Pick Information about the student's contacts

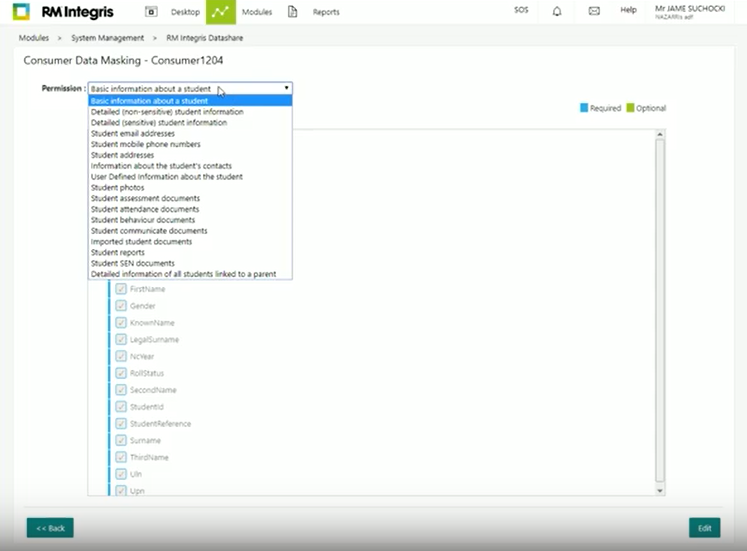pyautogui.click(x=190, y=166)
